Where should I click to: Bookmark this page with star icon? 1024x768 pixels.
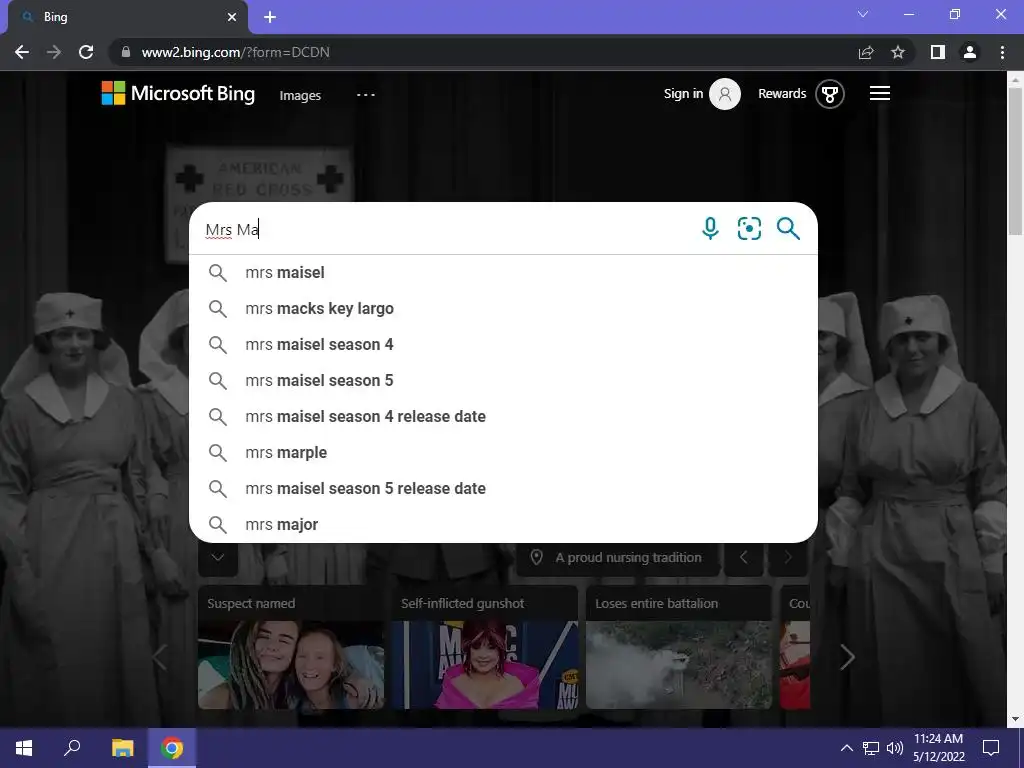(898, 52)
